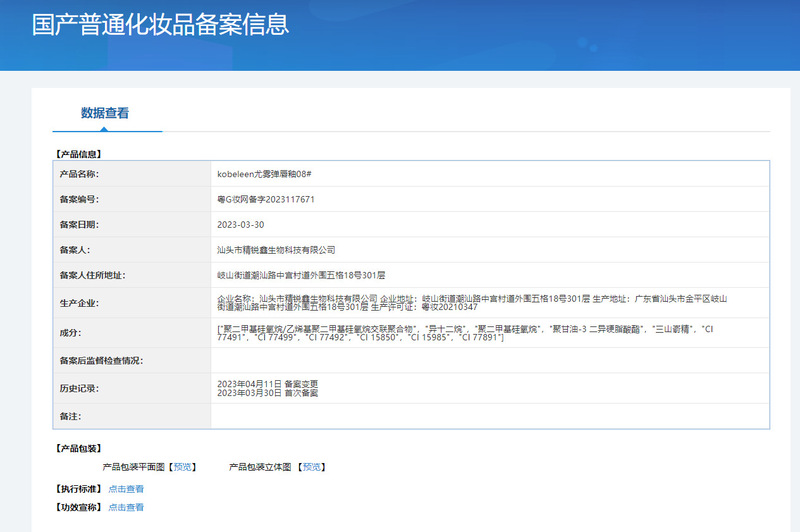The image size is (800, 532).
Task: Click 点击查看 next to 功效宣称
Action: 126,508
